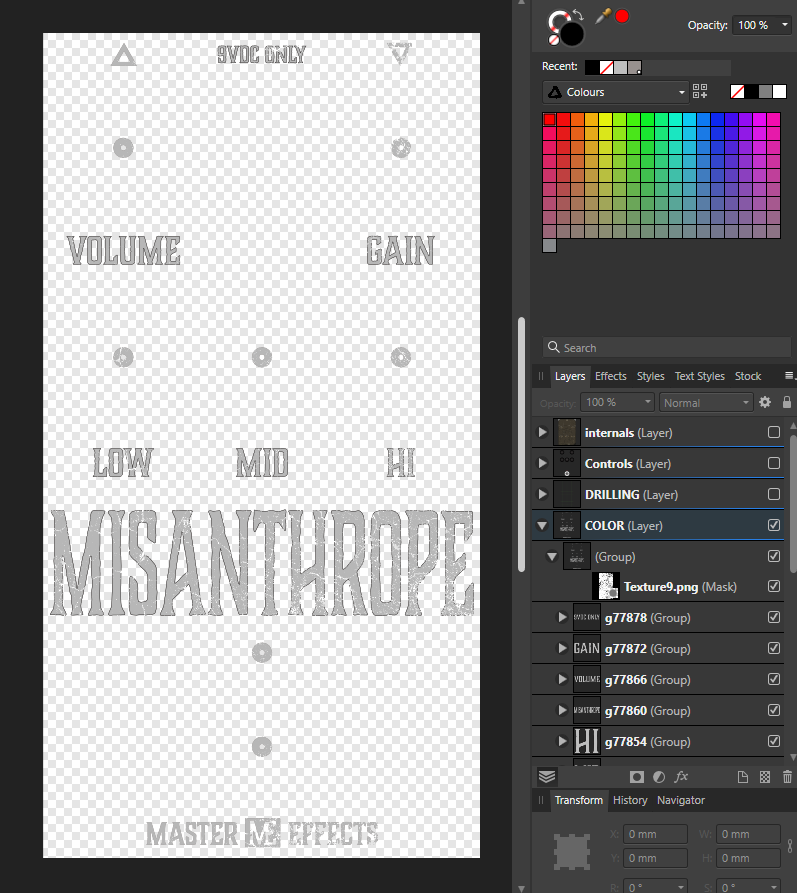
Task: Enable visibility of the Controls layer
Action: tap(773, 464)
